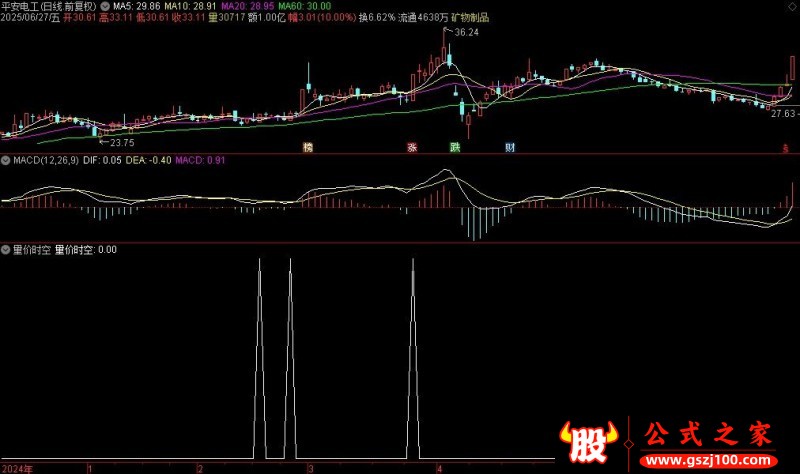
Task: Open the main chart indicator settings circle
Action: click(x=105, y=7)
